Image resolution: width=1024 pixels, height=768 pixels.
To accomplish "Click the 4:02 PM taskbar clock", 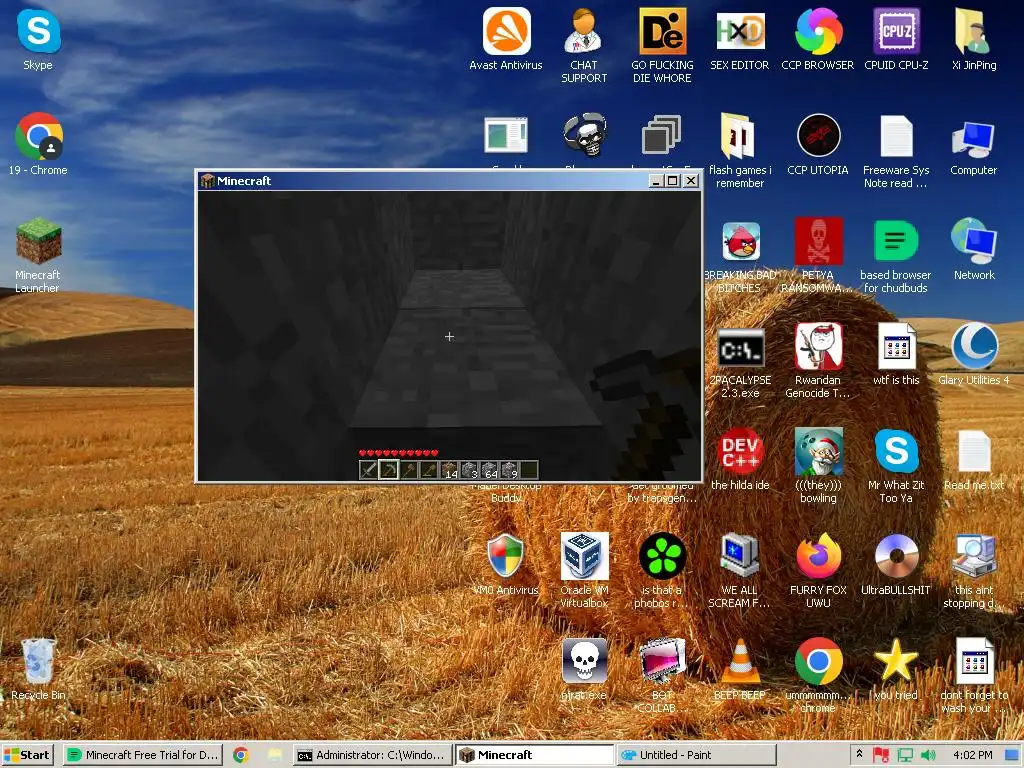I will [972, 755].
